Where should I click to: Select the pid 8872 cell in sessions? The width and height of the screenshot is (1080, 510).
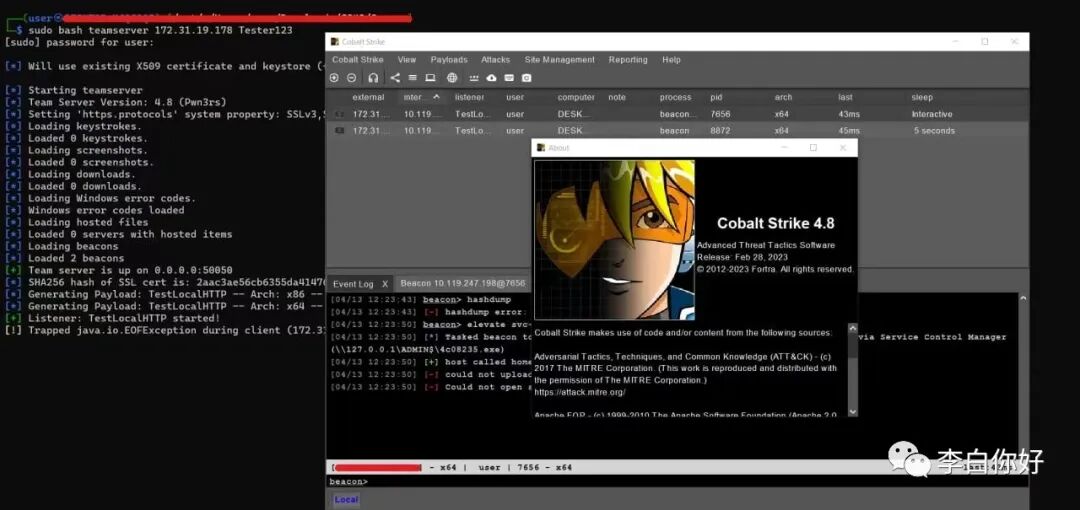[x=720, y=130]
